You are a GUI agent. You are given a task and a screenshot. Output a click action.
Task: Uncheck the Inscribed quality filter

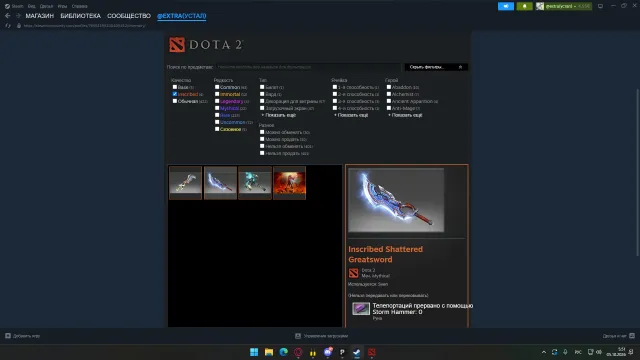175,94
